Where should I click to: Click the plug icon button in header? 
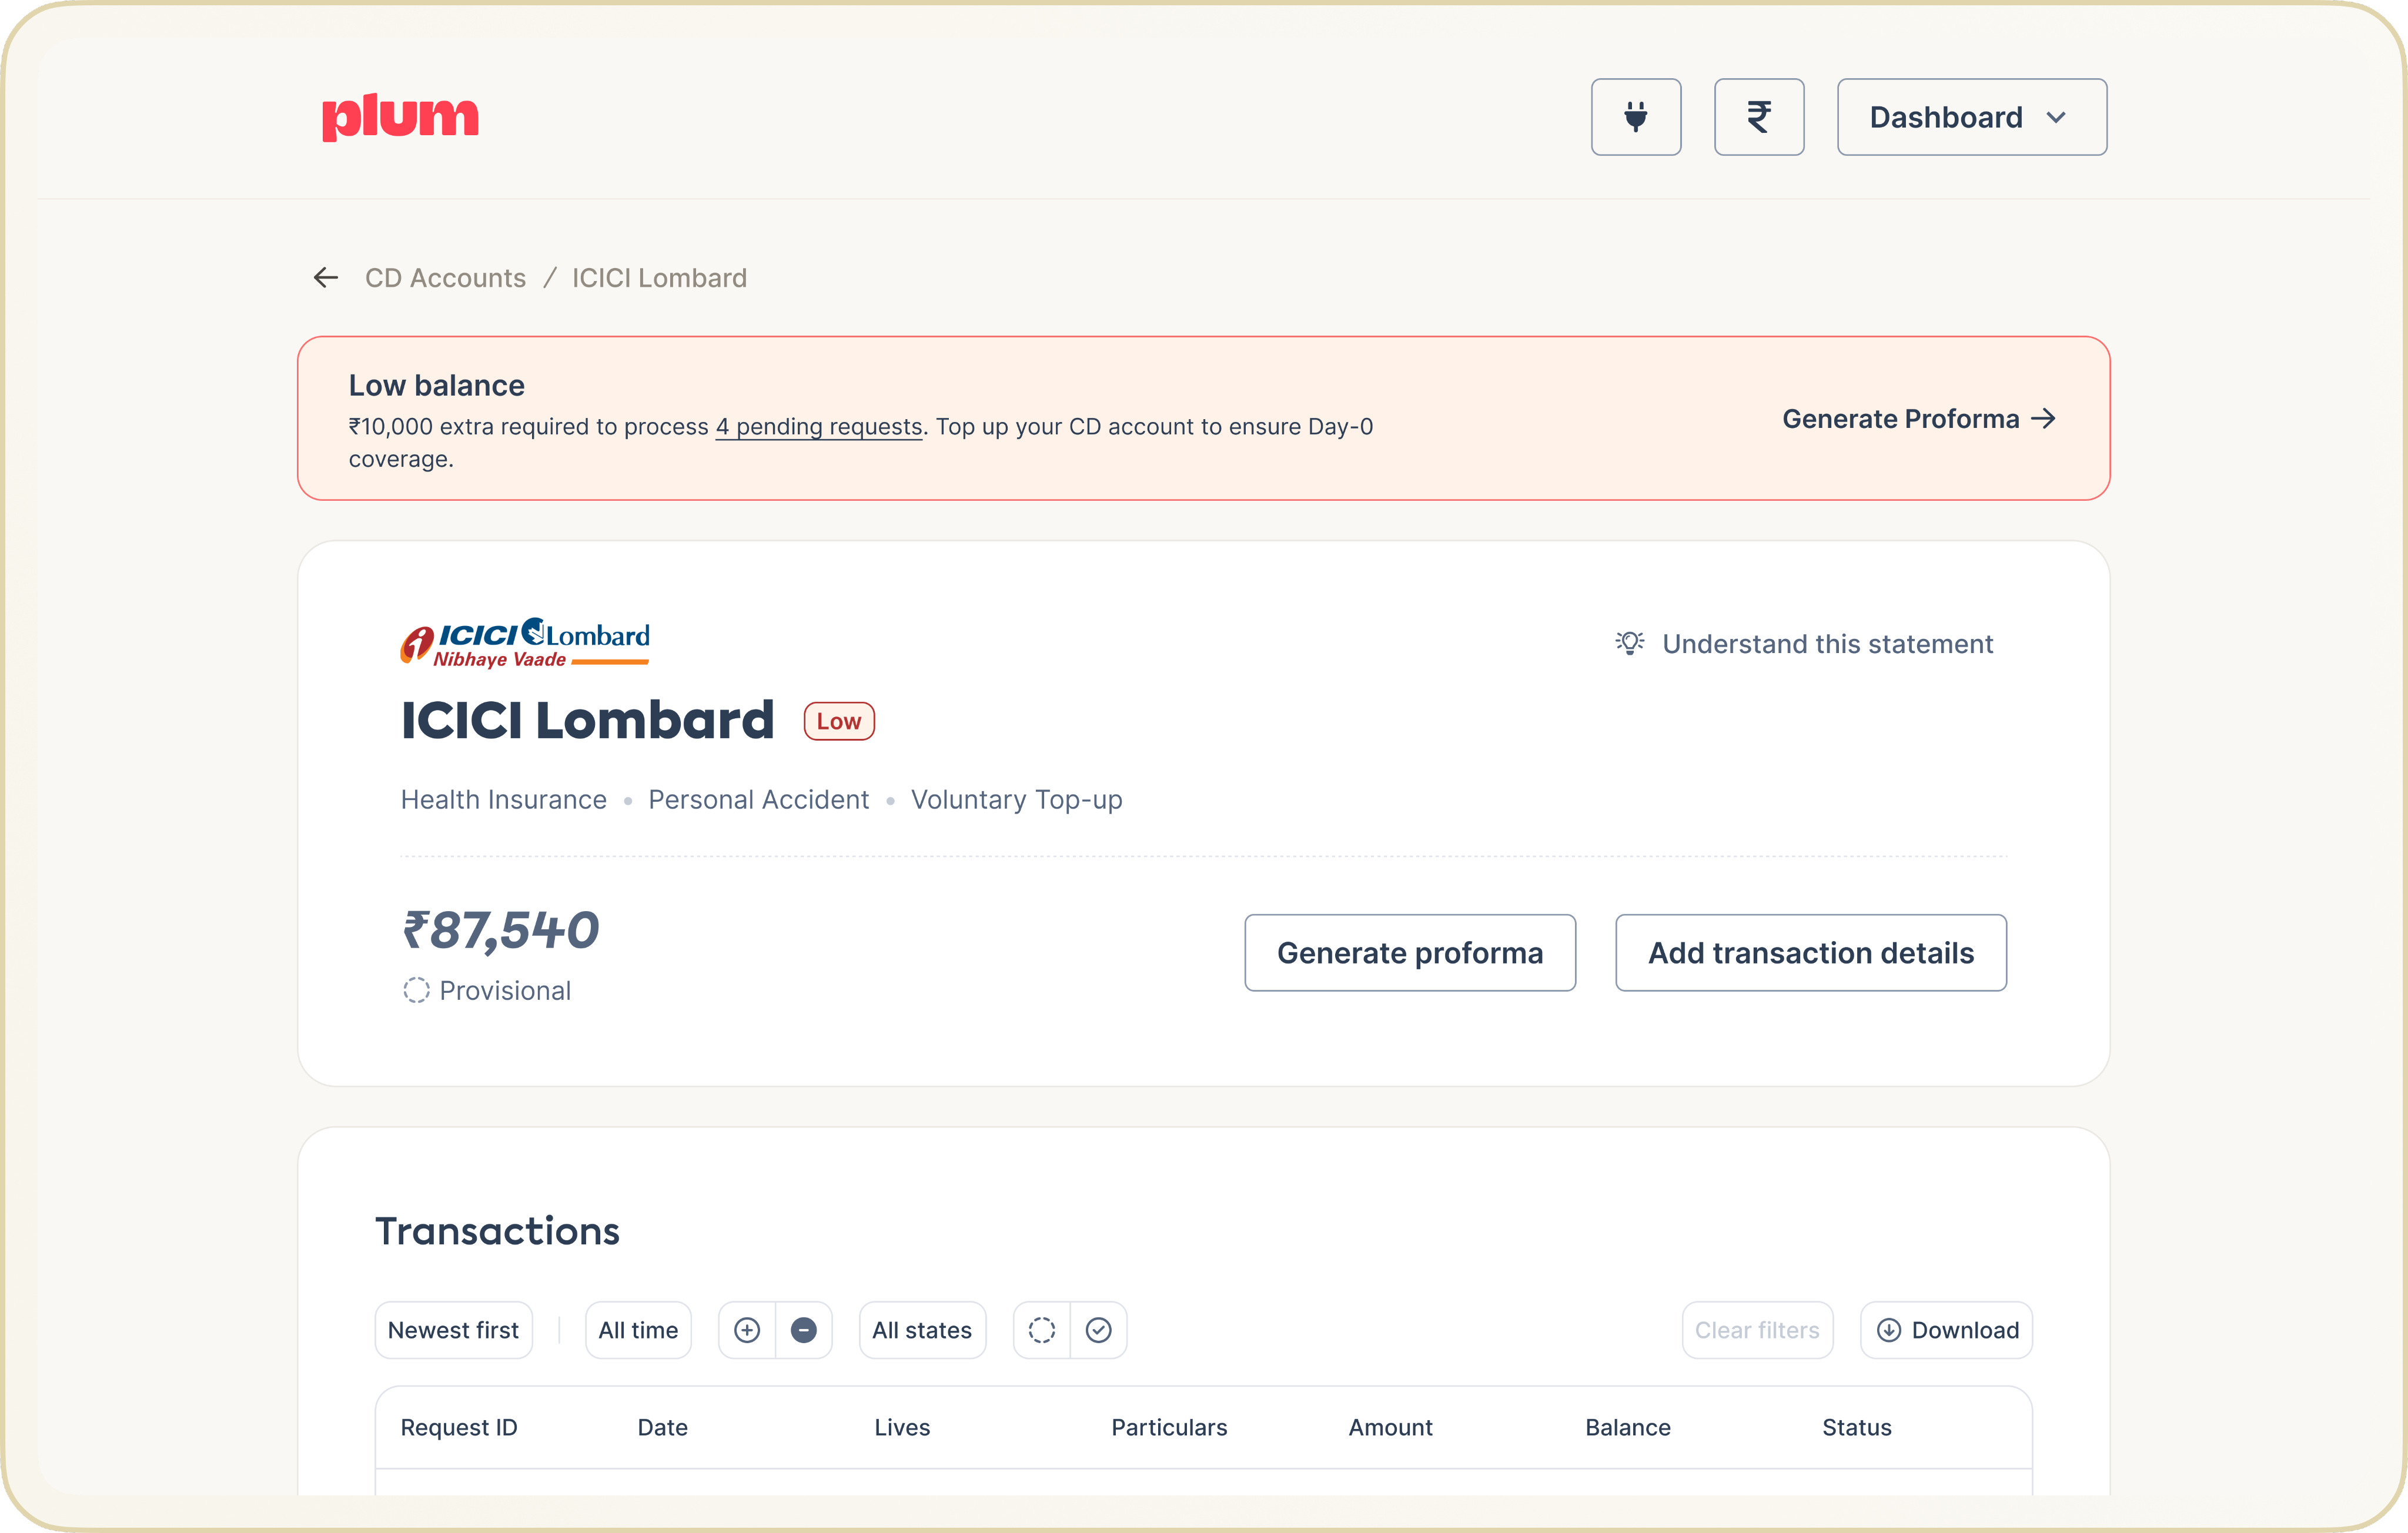pos(1635,117)
